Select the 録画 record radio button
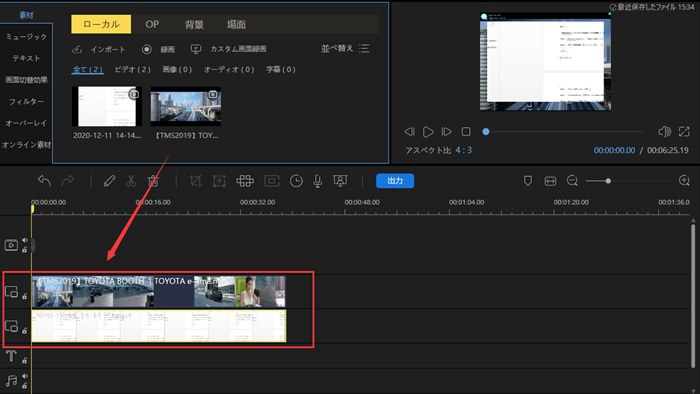Screen dimensions: 700x394 point(146,49)
